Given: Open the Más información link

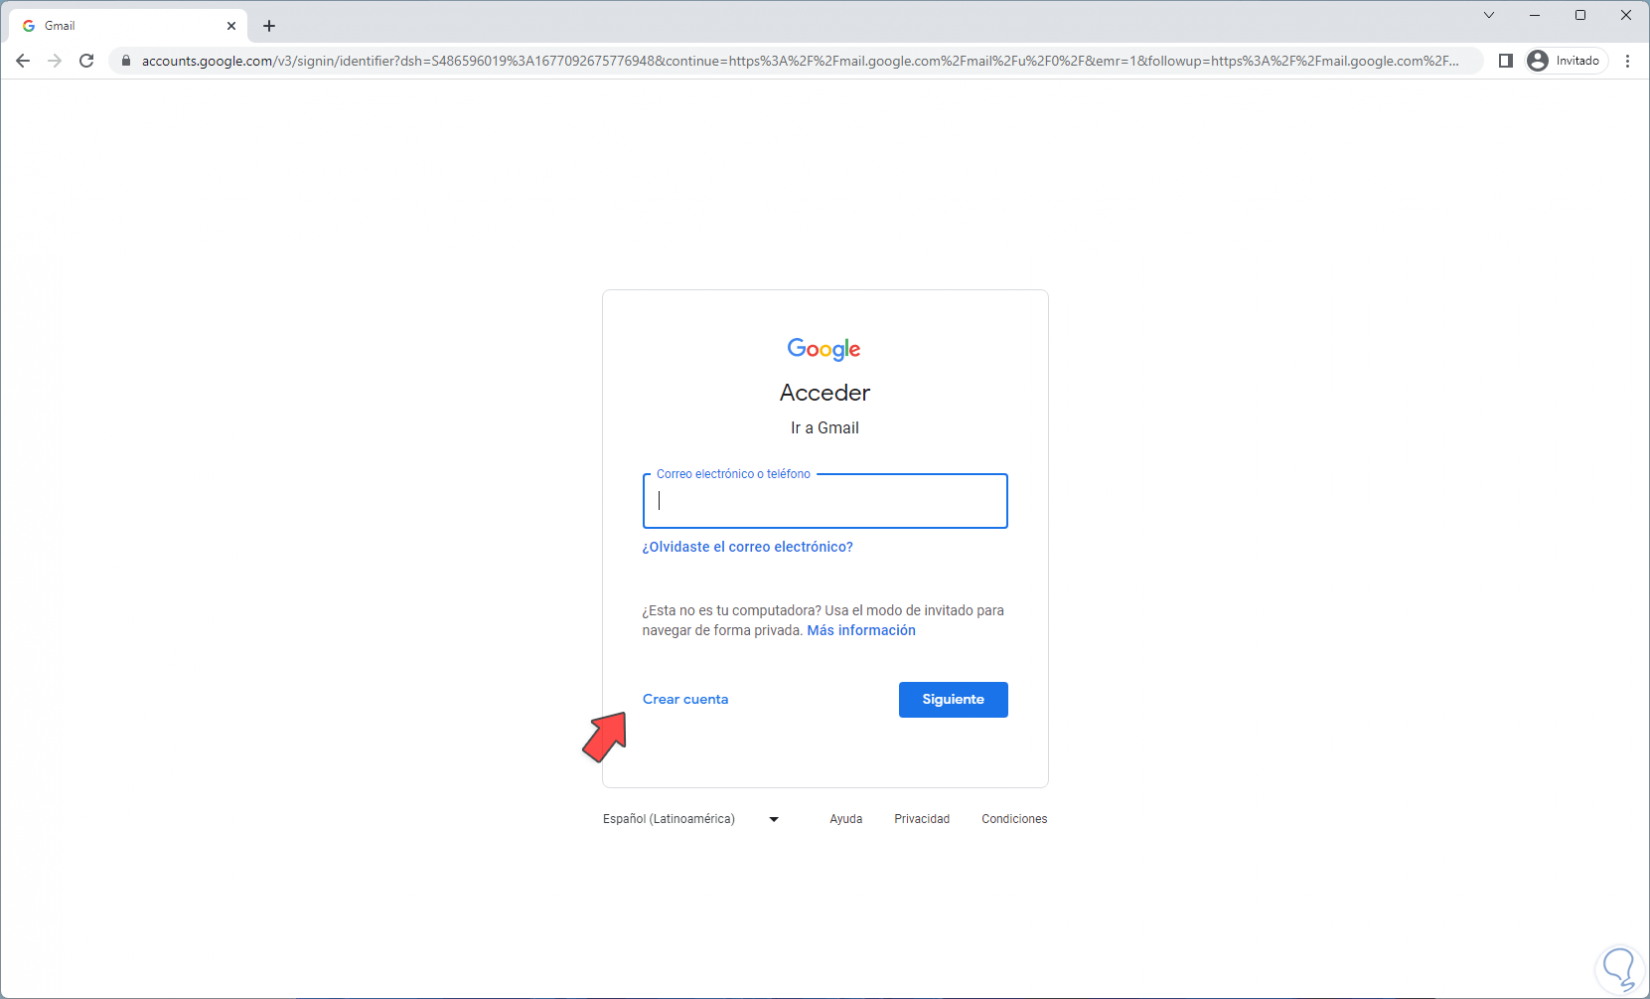Looking at the screenshot, I should click(861, 630).
